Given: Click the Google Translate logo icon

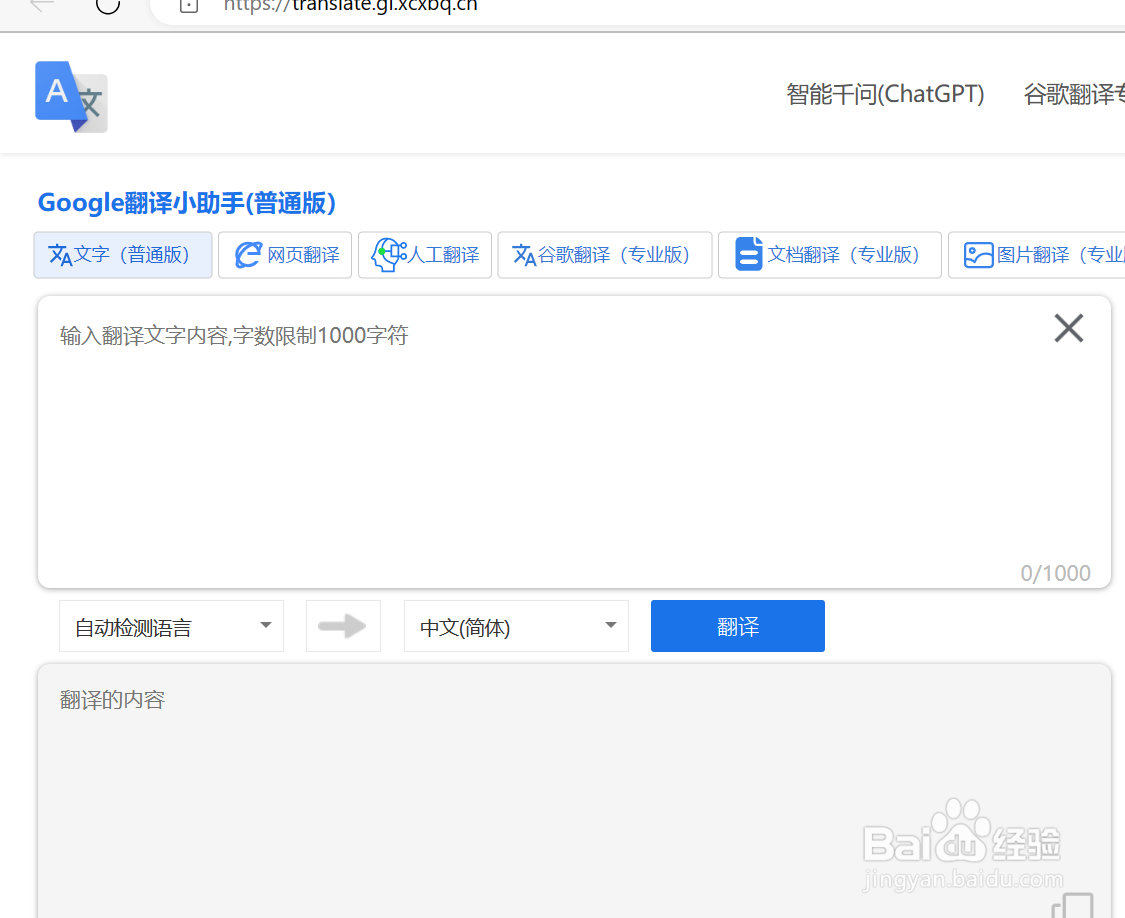Looking at the screenshot, I should pyautogui.click(x=71, y=96).
